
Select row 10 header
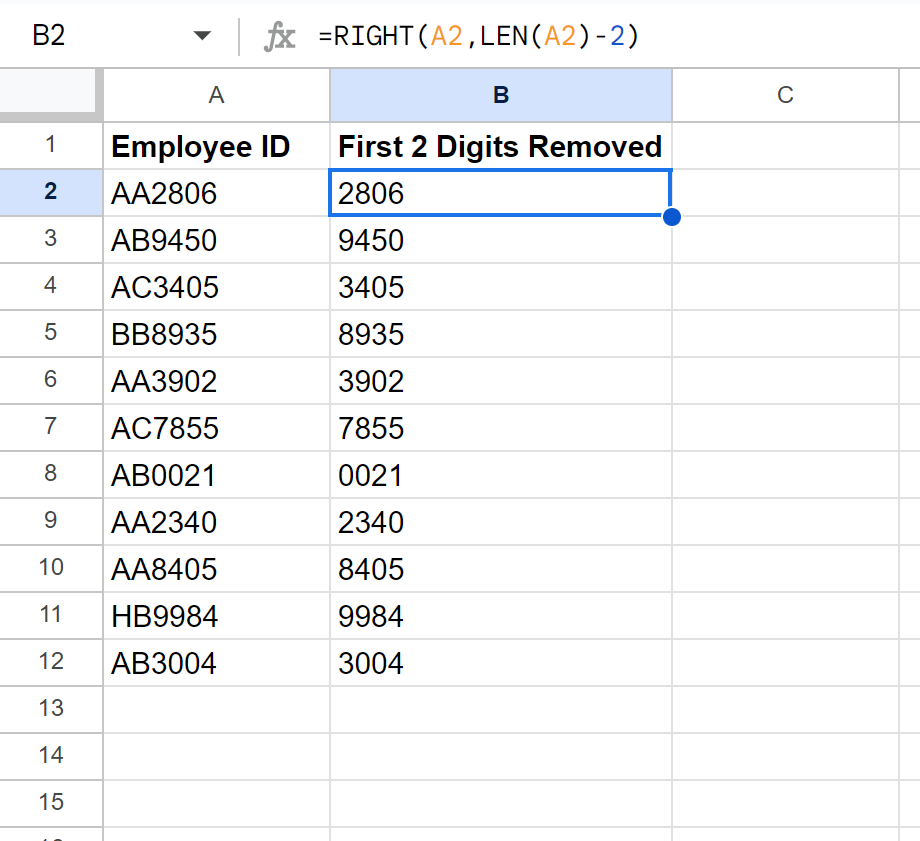(51, 568)
